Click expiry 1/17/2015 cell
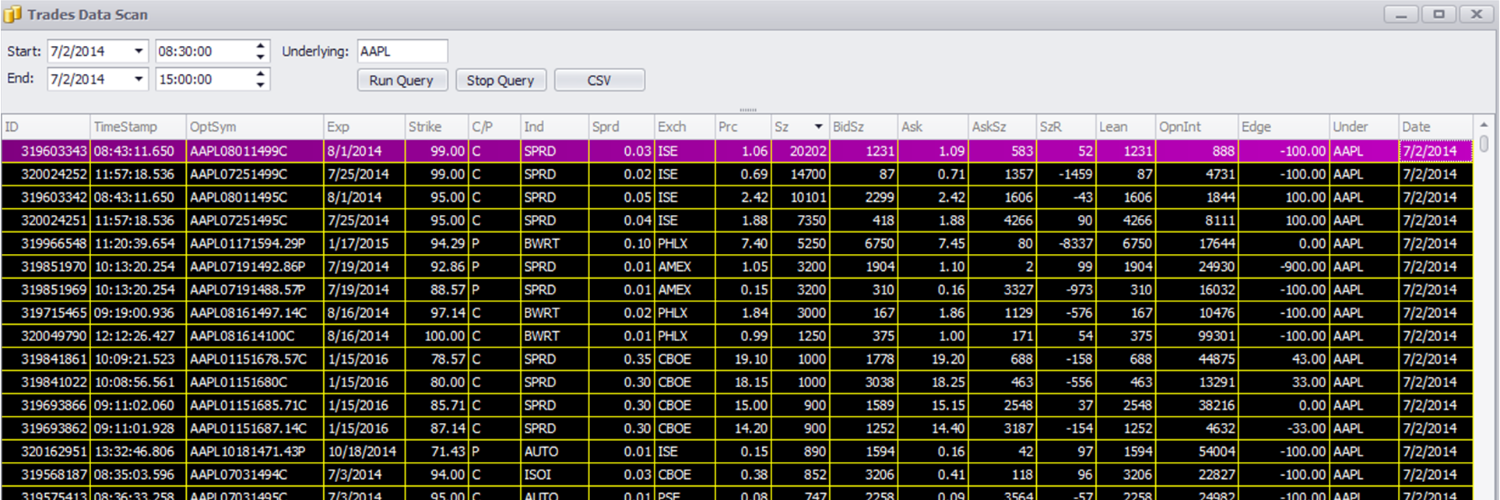Screen dimensions: 1500x500 pyautogui.click(x=363, y=243)
